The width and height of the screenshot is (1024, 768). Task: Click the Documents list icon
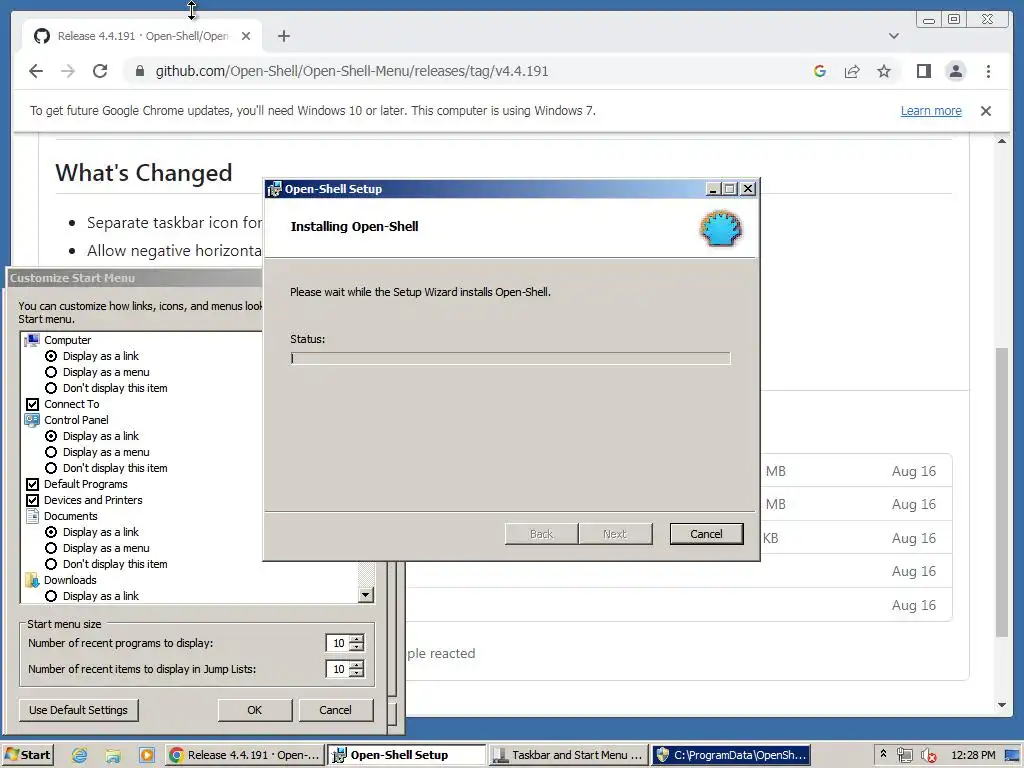(x=32, y=516)
